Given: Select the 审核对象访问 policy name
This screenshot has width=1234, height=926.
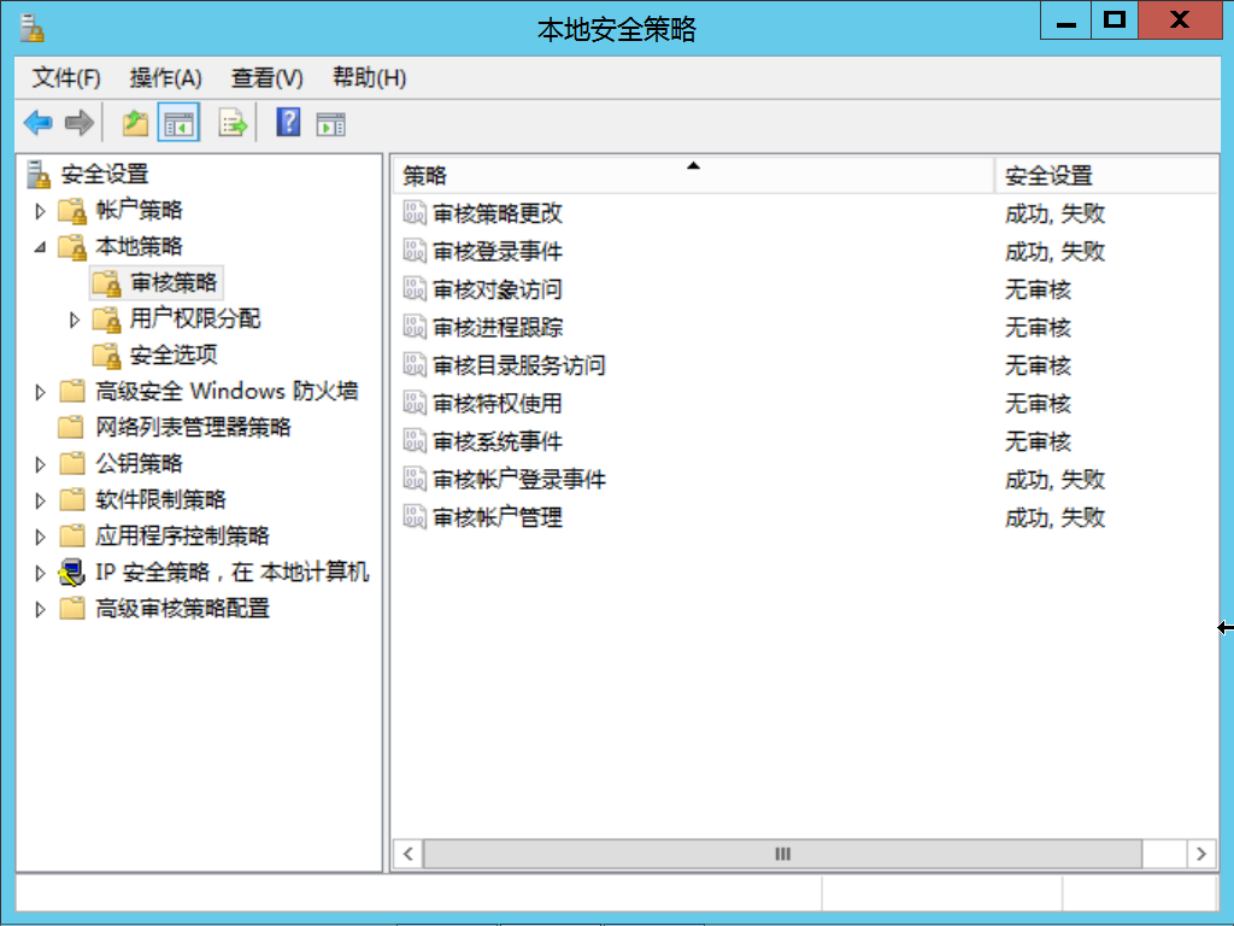Looking at the screenshot, I should [x=497, y=289].
